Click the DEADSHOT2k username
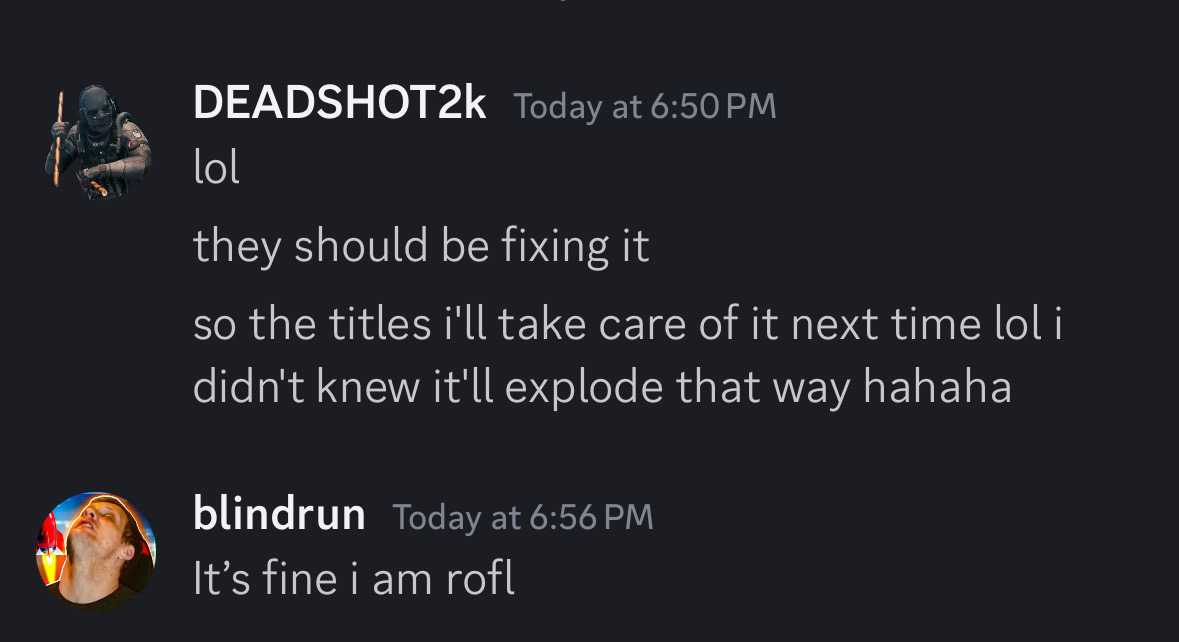The image size is (1179, 642). coord(339,103)
